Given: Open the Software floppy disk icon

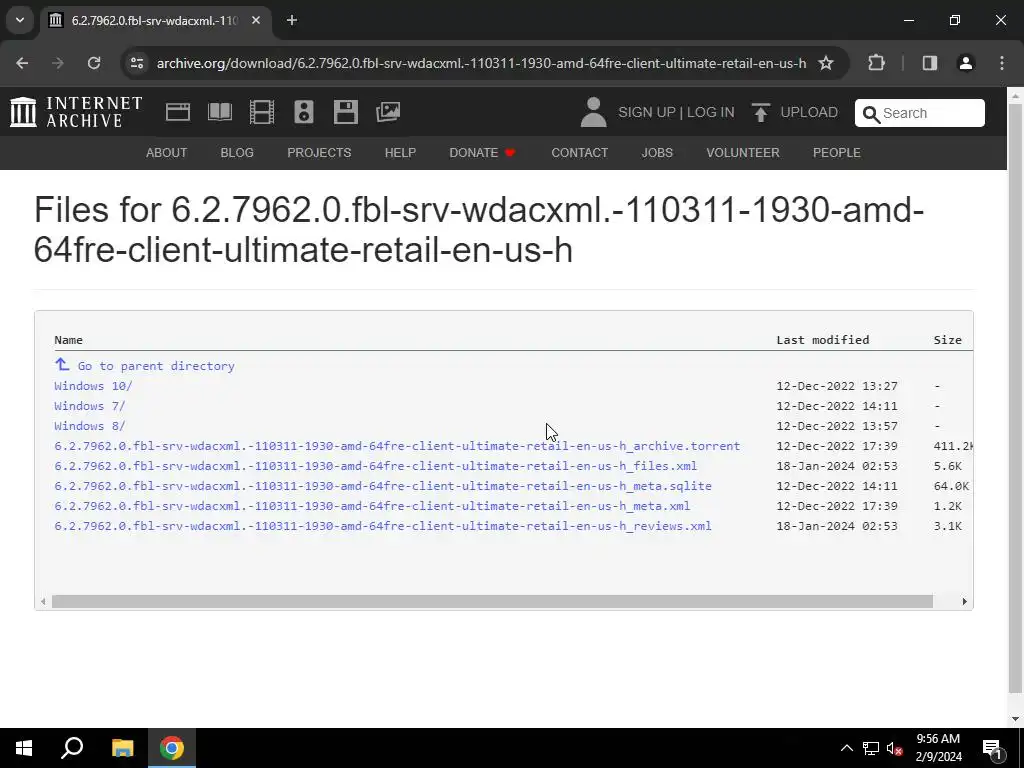Looking at the screenshot, I should [345, 112].
